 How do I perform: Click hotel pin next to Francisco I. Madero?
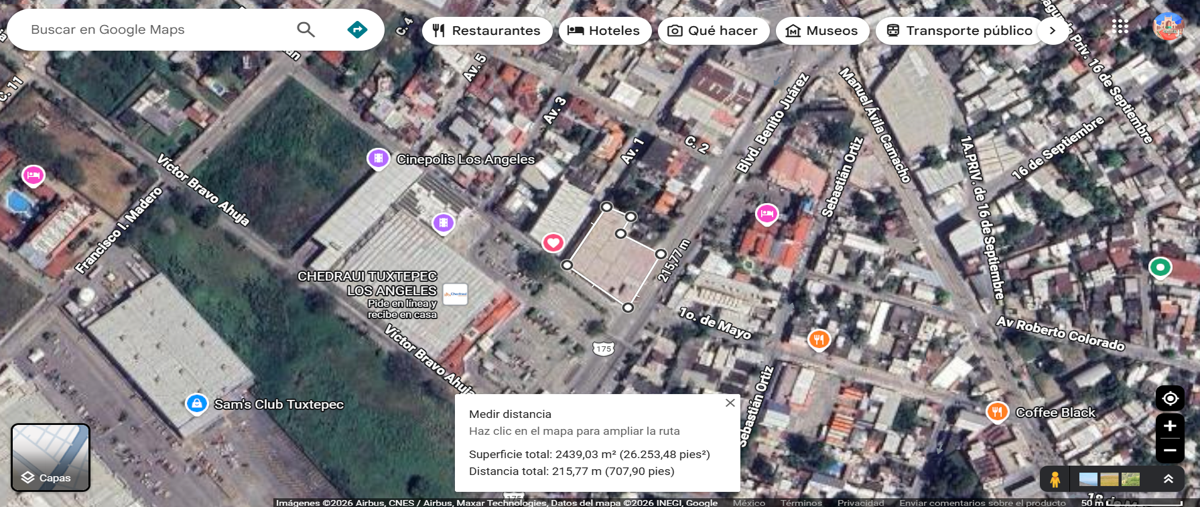click(x=33, y=175)
